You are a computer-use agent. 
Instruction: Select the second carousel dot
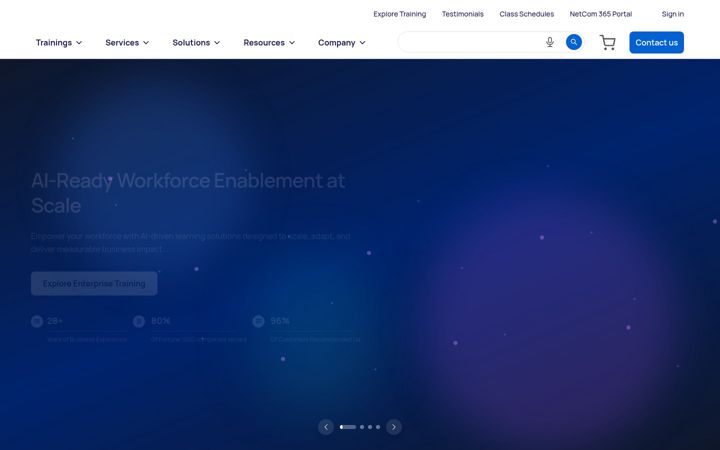click(362, 427)
